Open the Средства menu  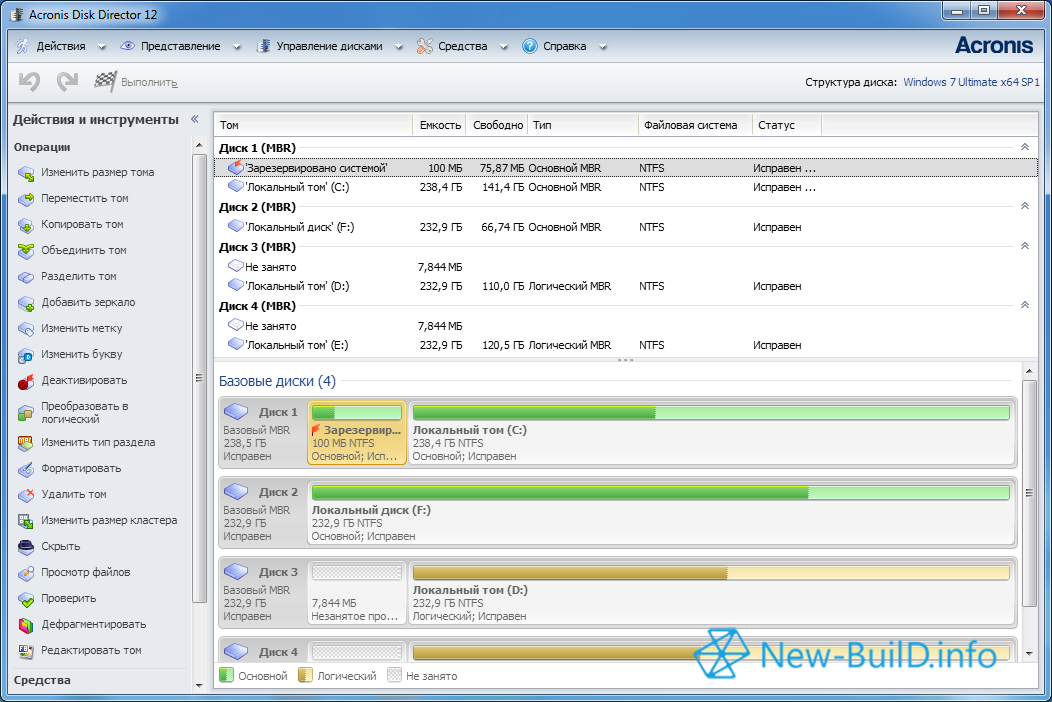pos(462,46)
